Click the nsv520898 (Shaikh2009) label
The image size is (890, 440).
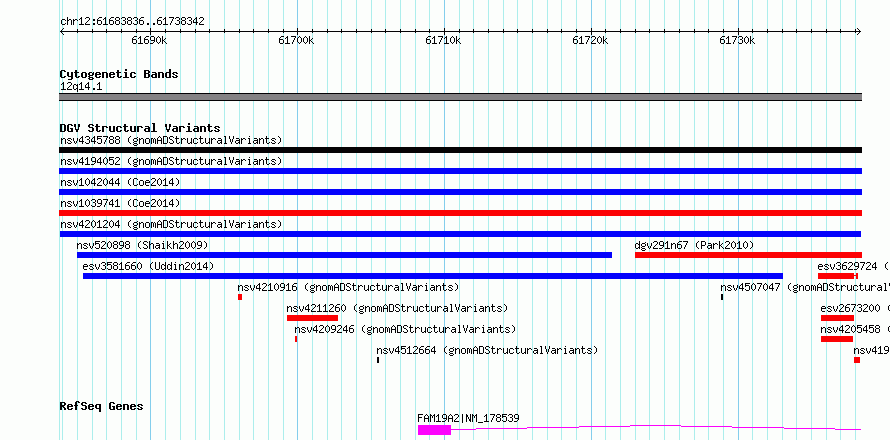click(x=142, y=245)
